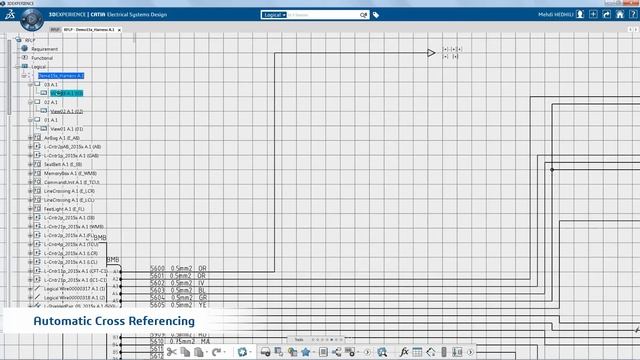This screenshot has width=640, height=360.
Task: Click the measure tool icon near toolbar end
Action: coord(458,352)
